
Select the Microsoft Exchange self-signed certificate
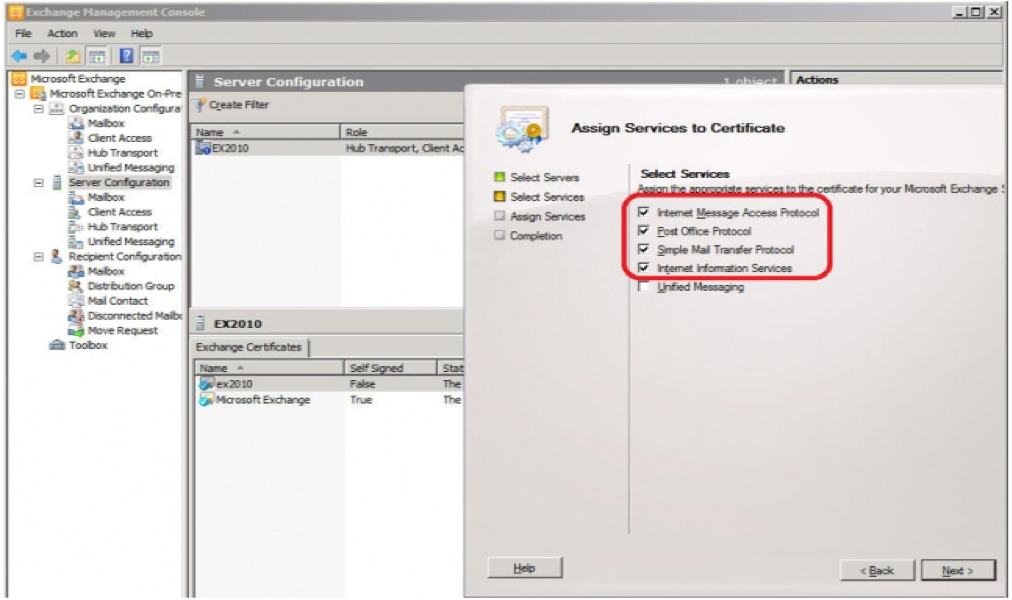point(263,400)
